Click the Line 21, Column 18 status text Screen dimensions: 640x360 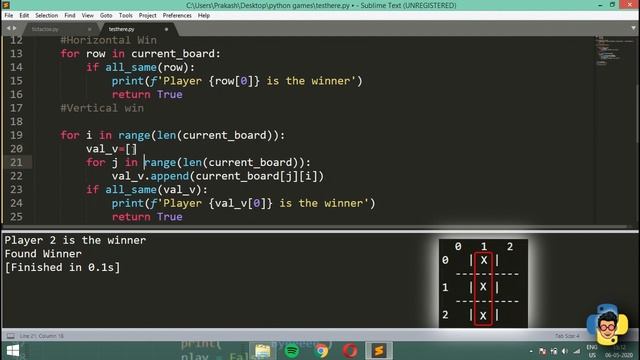click(41, 336)
